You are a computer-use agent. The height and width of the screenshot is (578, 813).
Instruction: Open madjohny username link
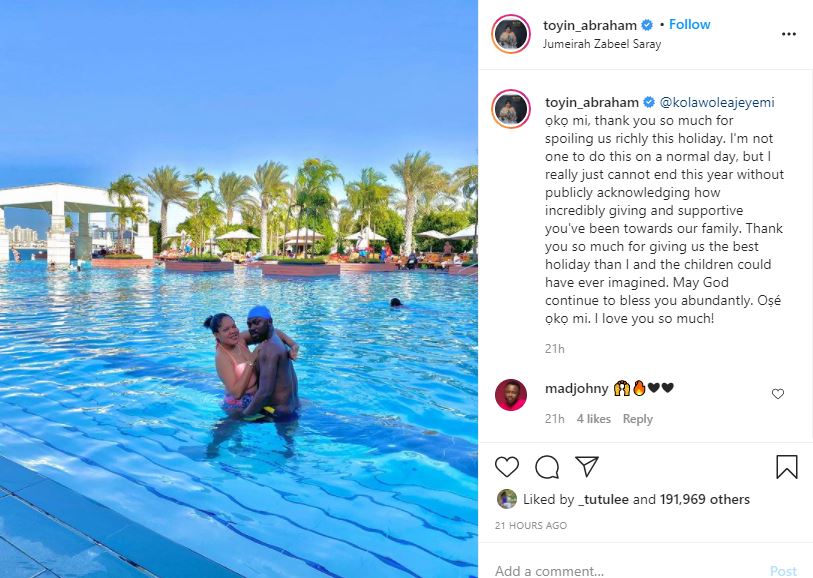pyautogui.click(x=577, y=388)
